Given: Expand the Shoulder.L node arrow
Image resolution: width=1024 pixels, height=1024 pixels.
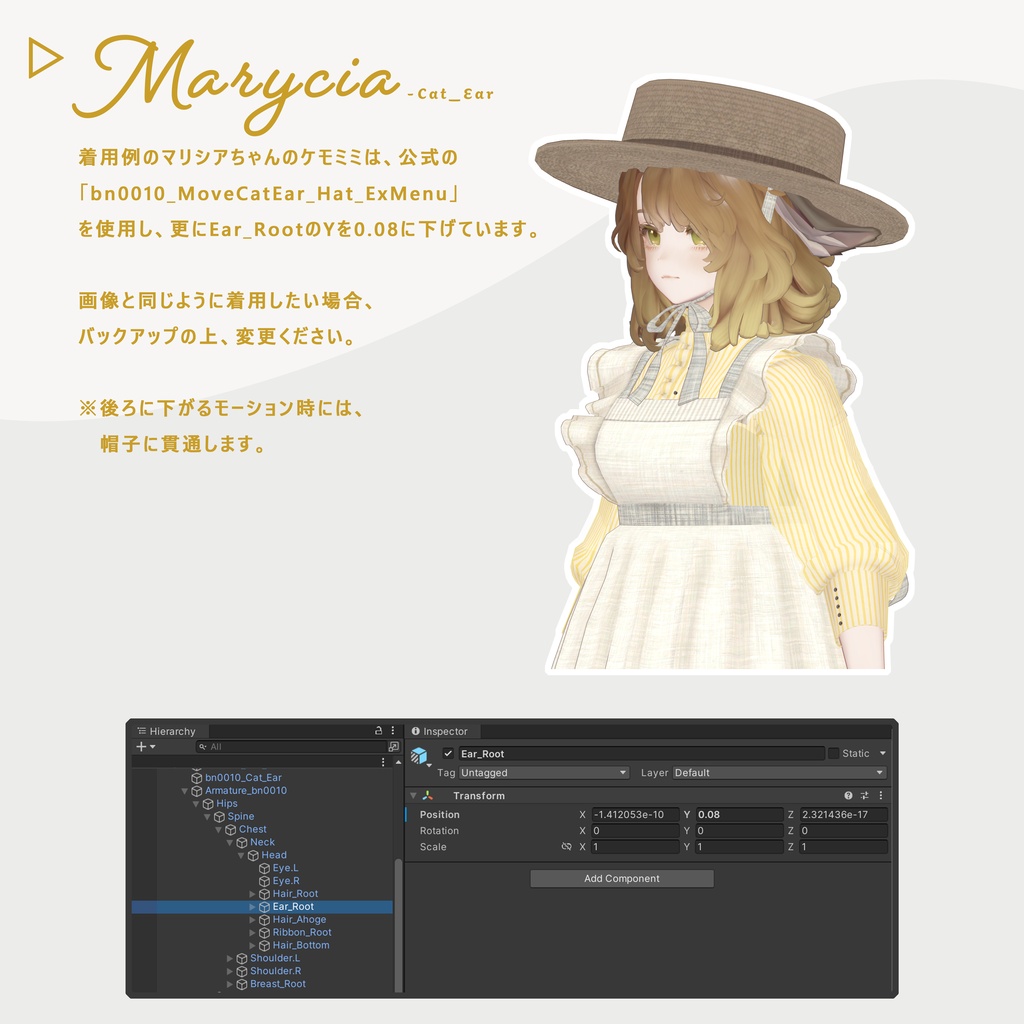Looking at the screenshot, I should click(230, 958).
